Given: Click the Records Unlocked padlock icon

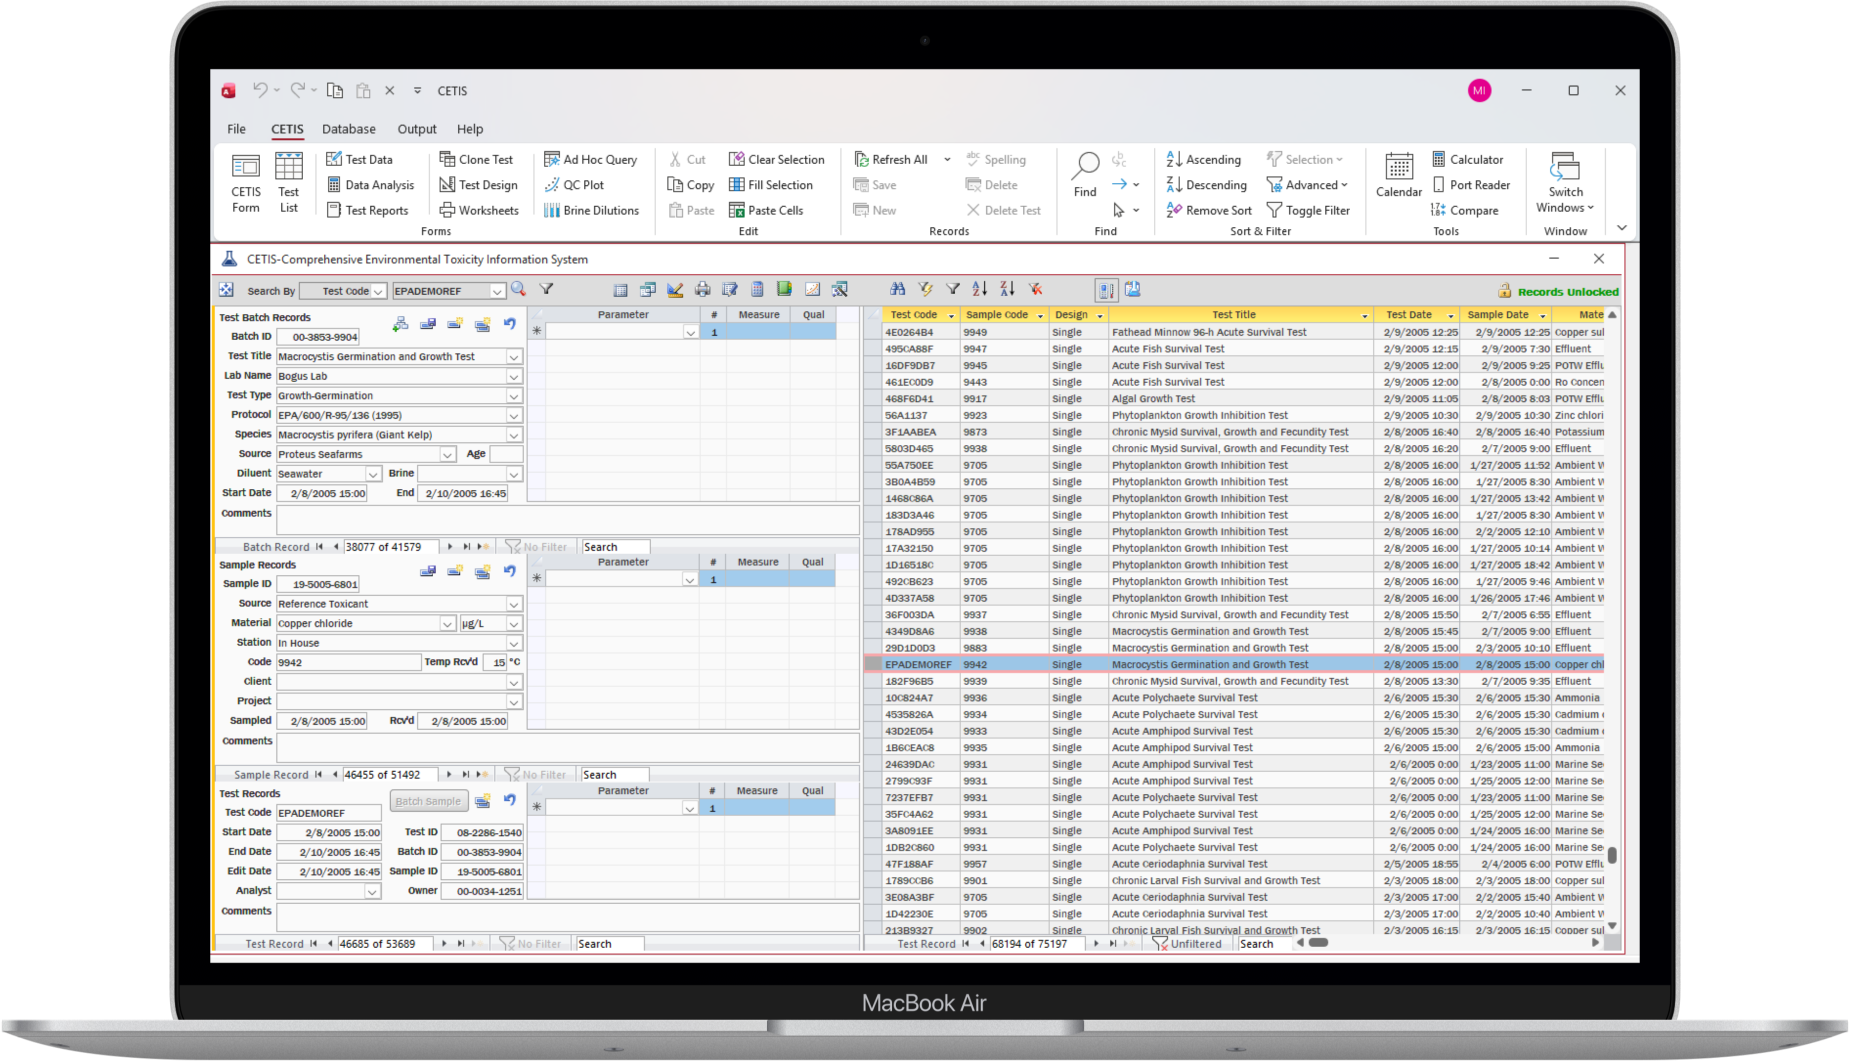Looking at the screenshot, I should (x=1504, y=291).
